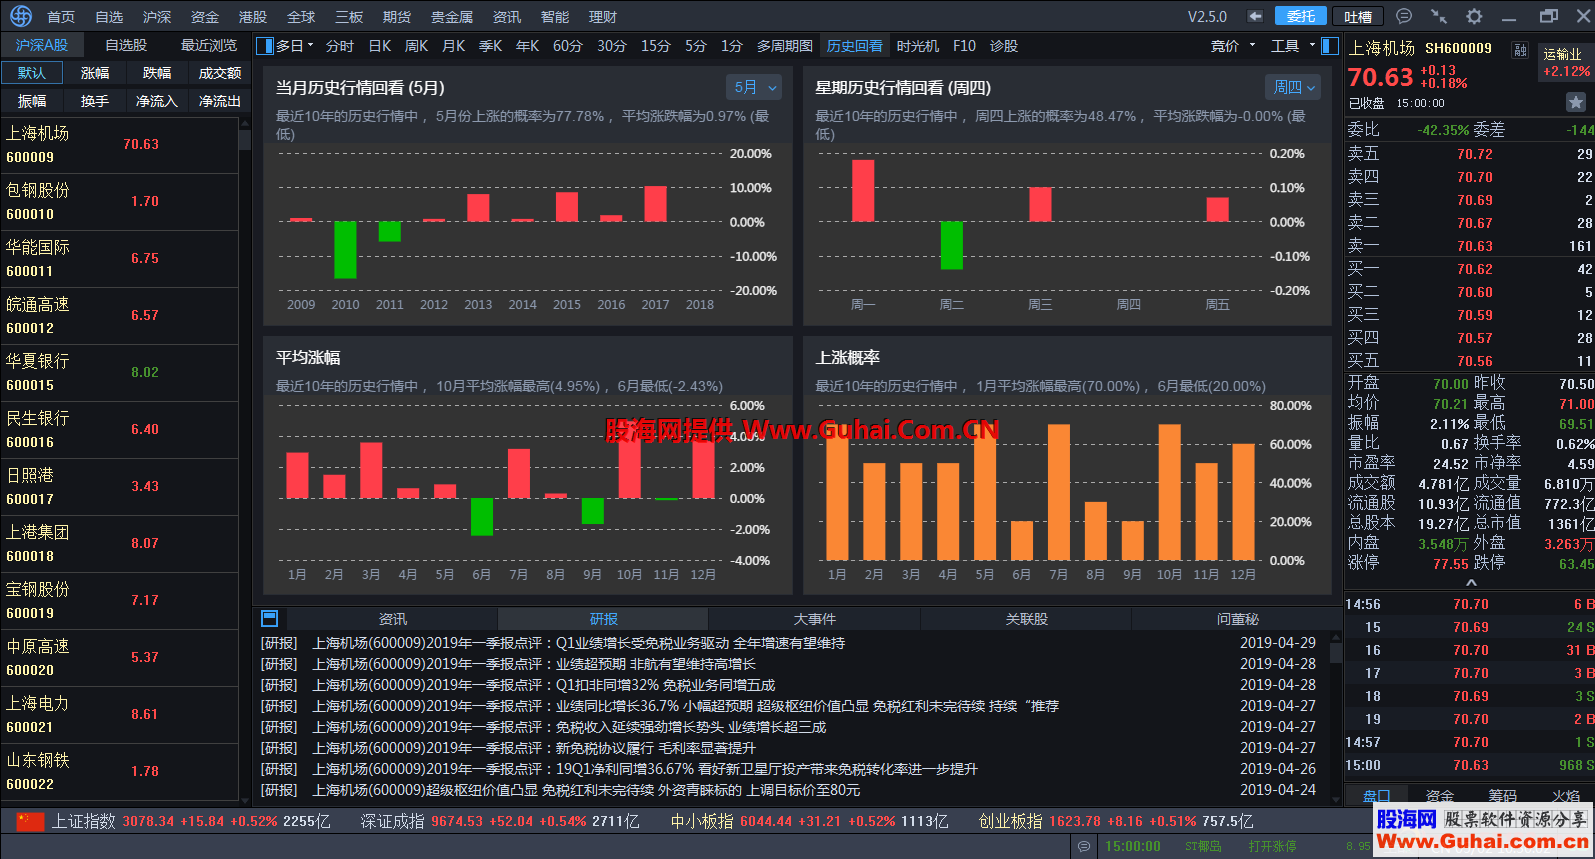1595x859 pixels.
Task: Select stock 包钢股份 600010
Action: pyautogui.click(x=119, y=201)
